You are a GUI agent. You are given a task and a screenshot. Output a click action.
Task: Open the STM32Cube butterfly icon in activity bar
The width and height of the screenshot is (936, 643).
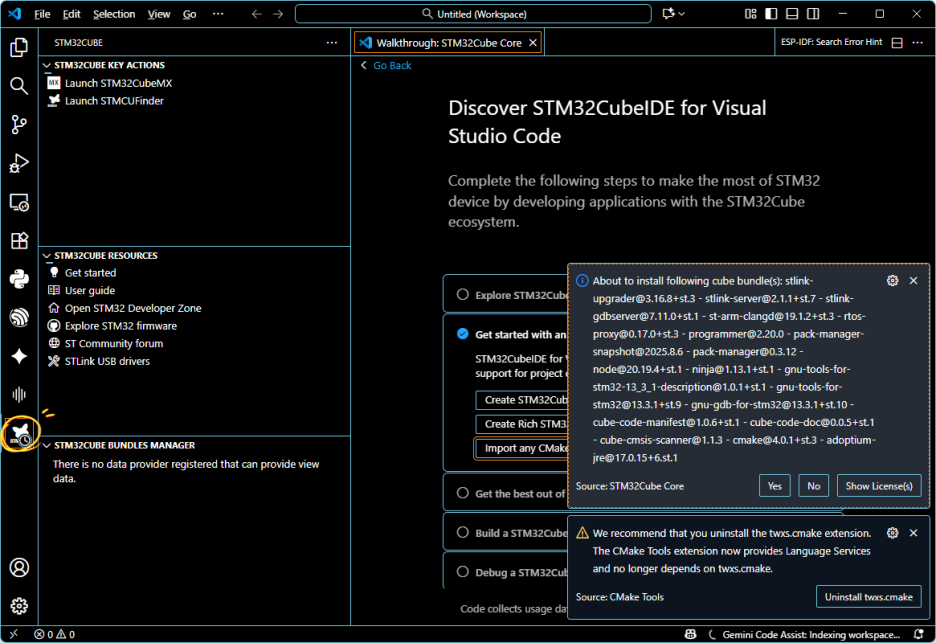pyautogui.click(x=20, y=433)
